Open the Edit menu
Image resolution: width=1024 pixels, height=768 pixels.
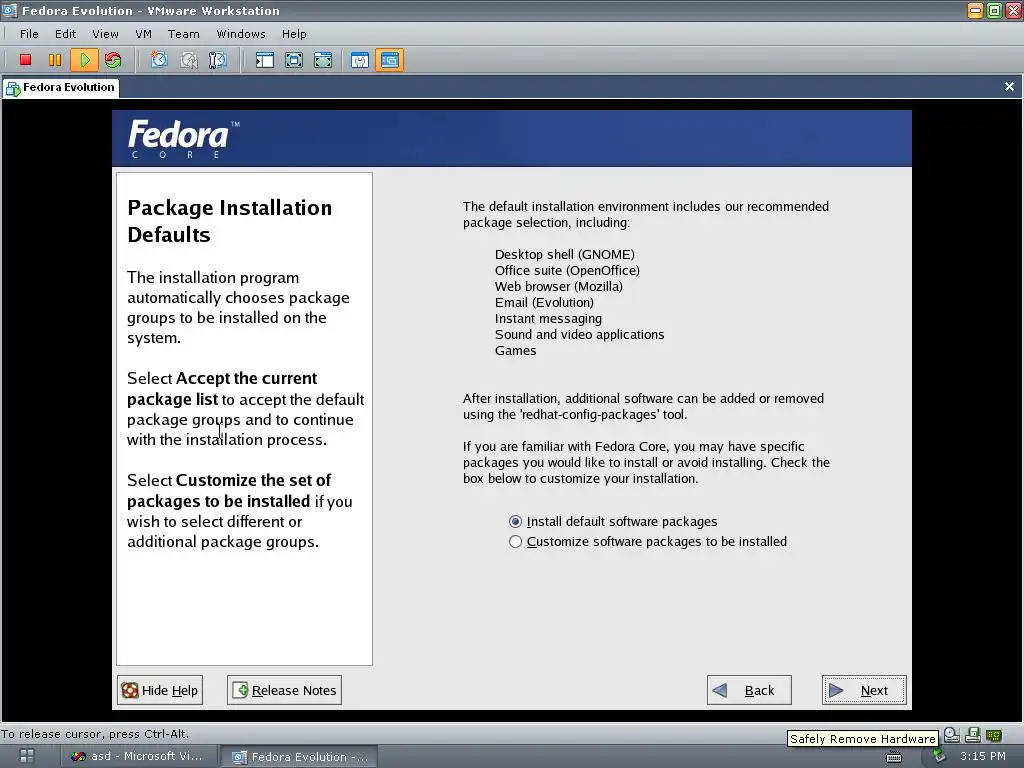[x=65, y=34]
